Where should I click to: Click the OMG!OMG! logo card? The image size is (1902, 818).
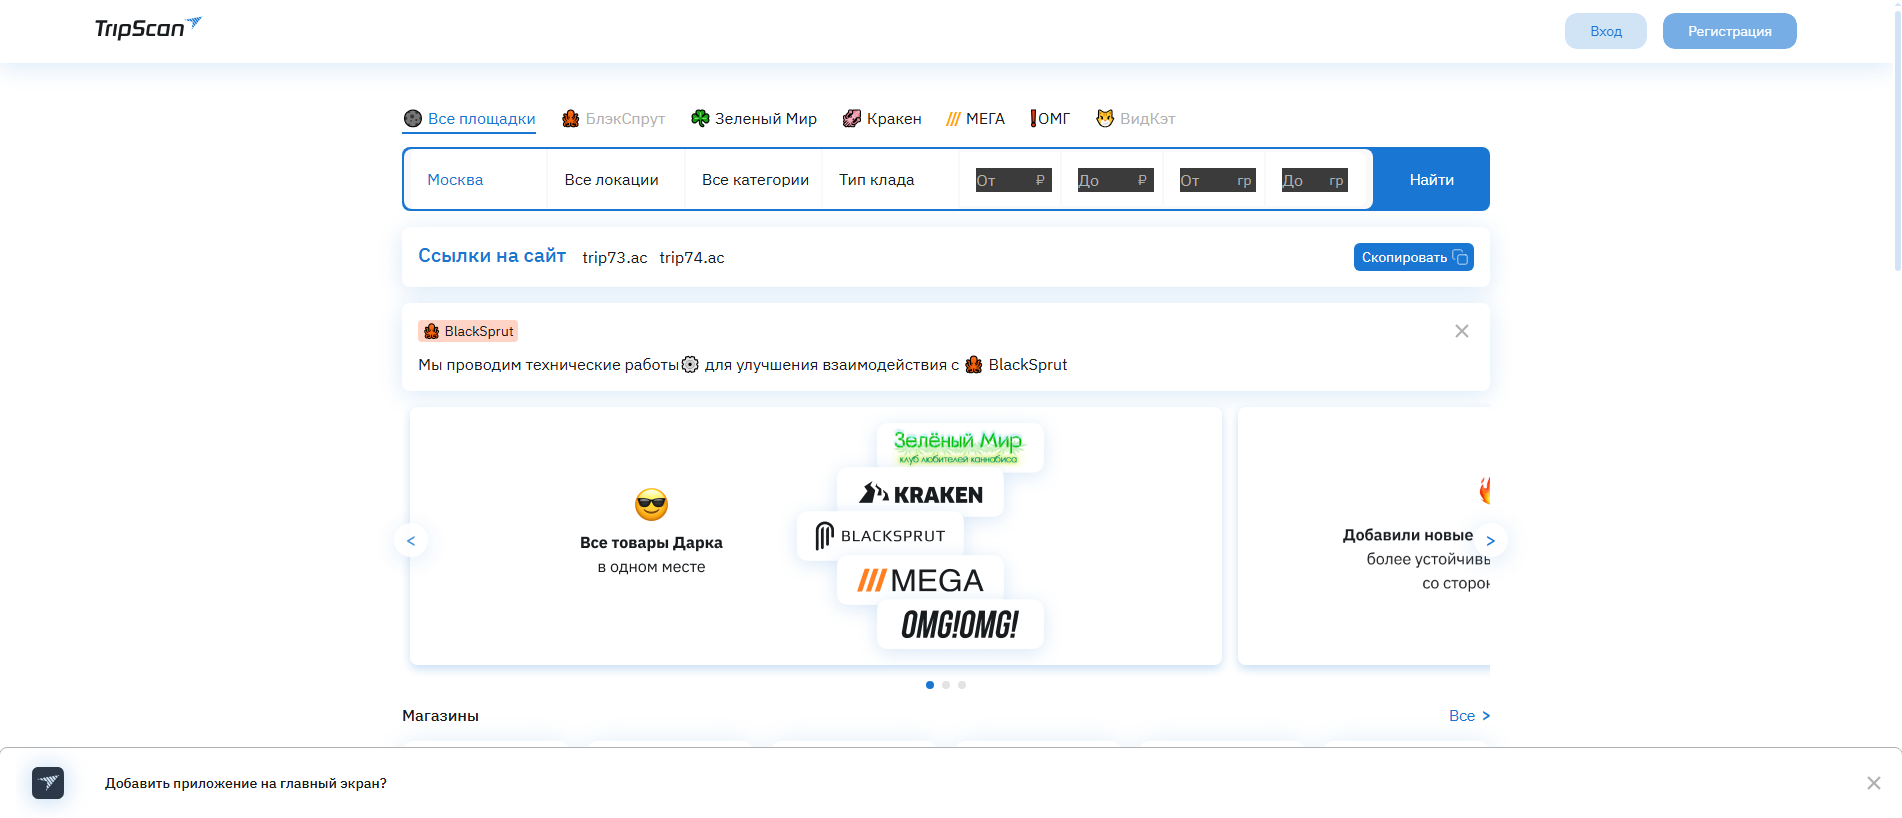point(960,624)
